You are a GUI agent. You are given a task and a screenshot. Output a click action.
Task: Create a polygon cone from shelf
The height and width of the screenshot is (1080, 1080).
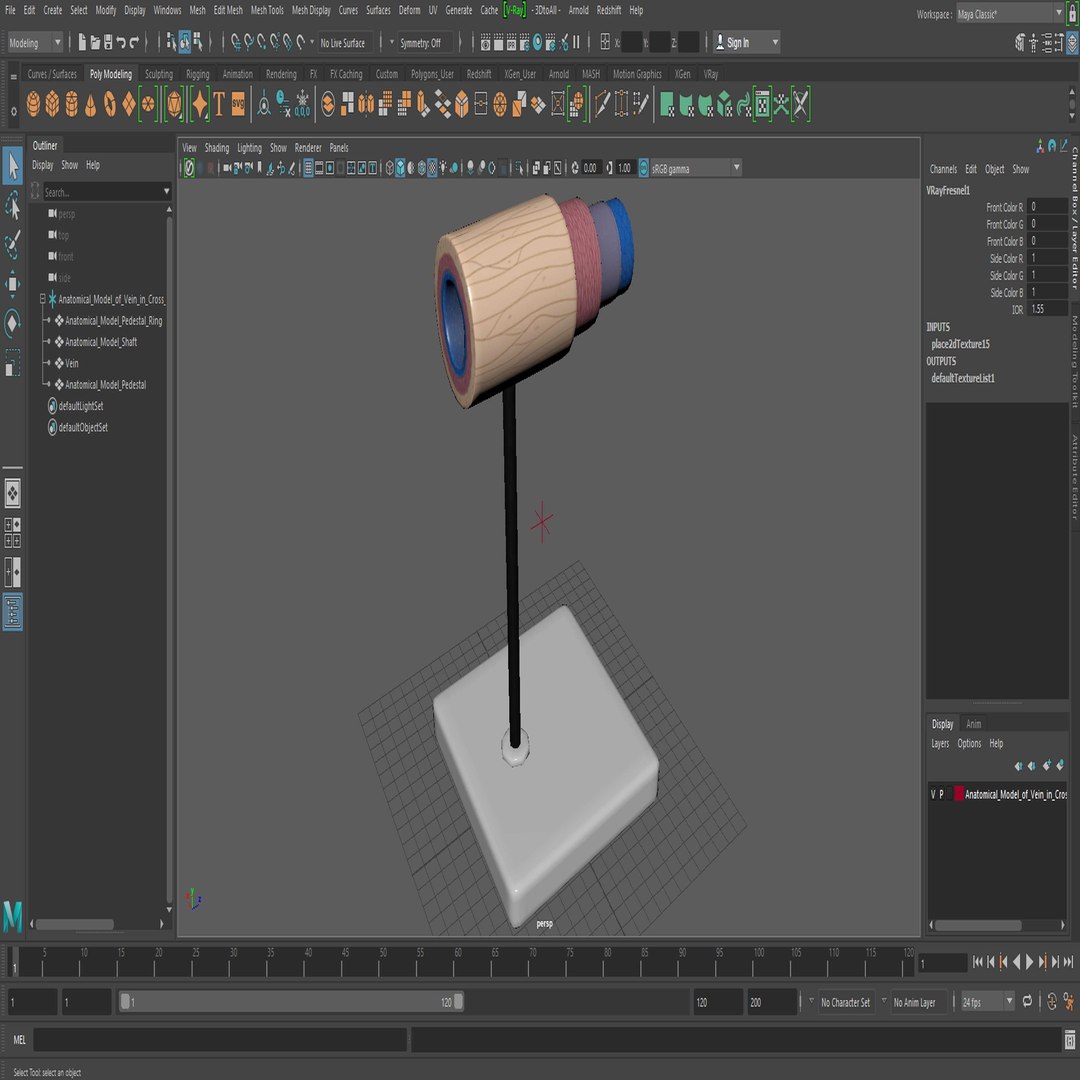tap(90, 105)
